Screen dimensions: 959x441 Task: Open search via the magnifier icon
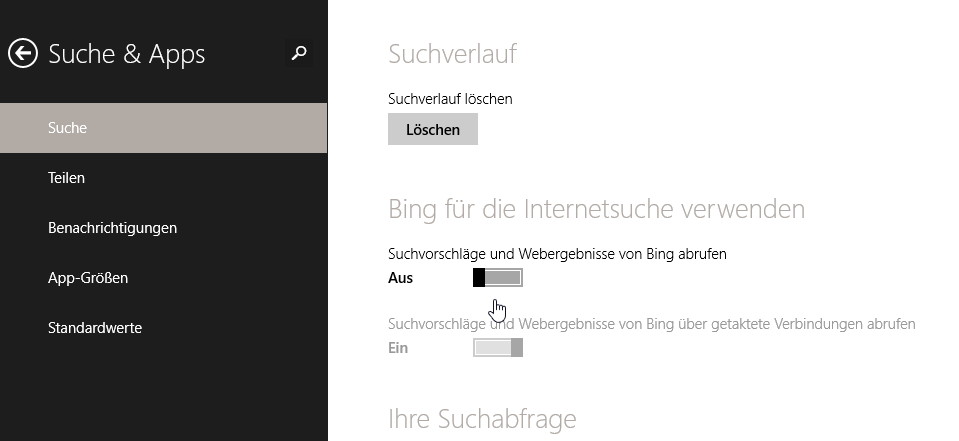pyautogui.click(x=298, y=53)
